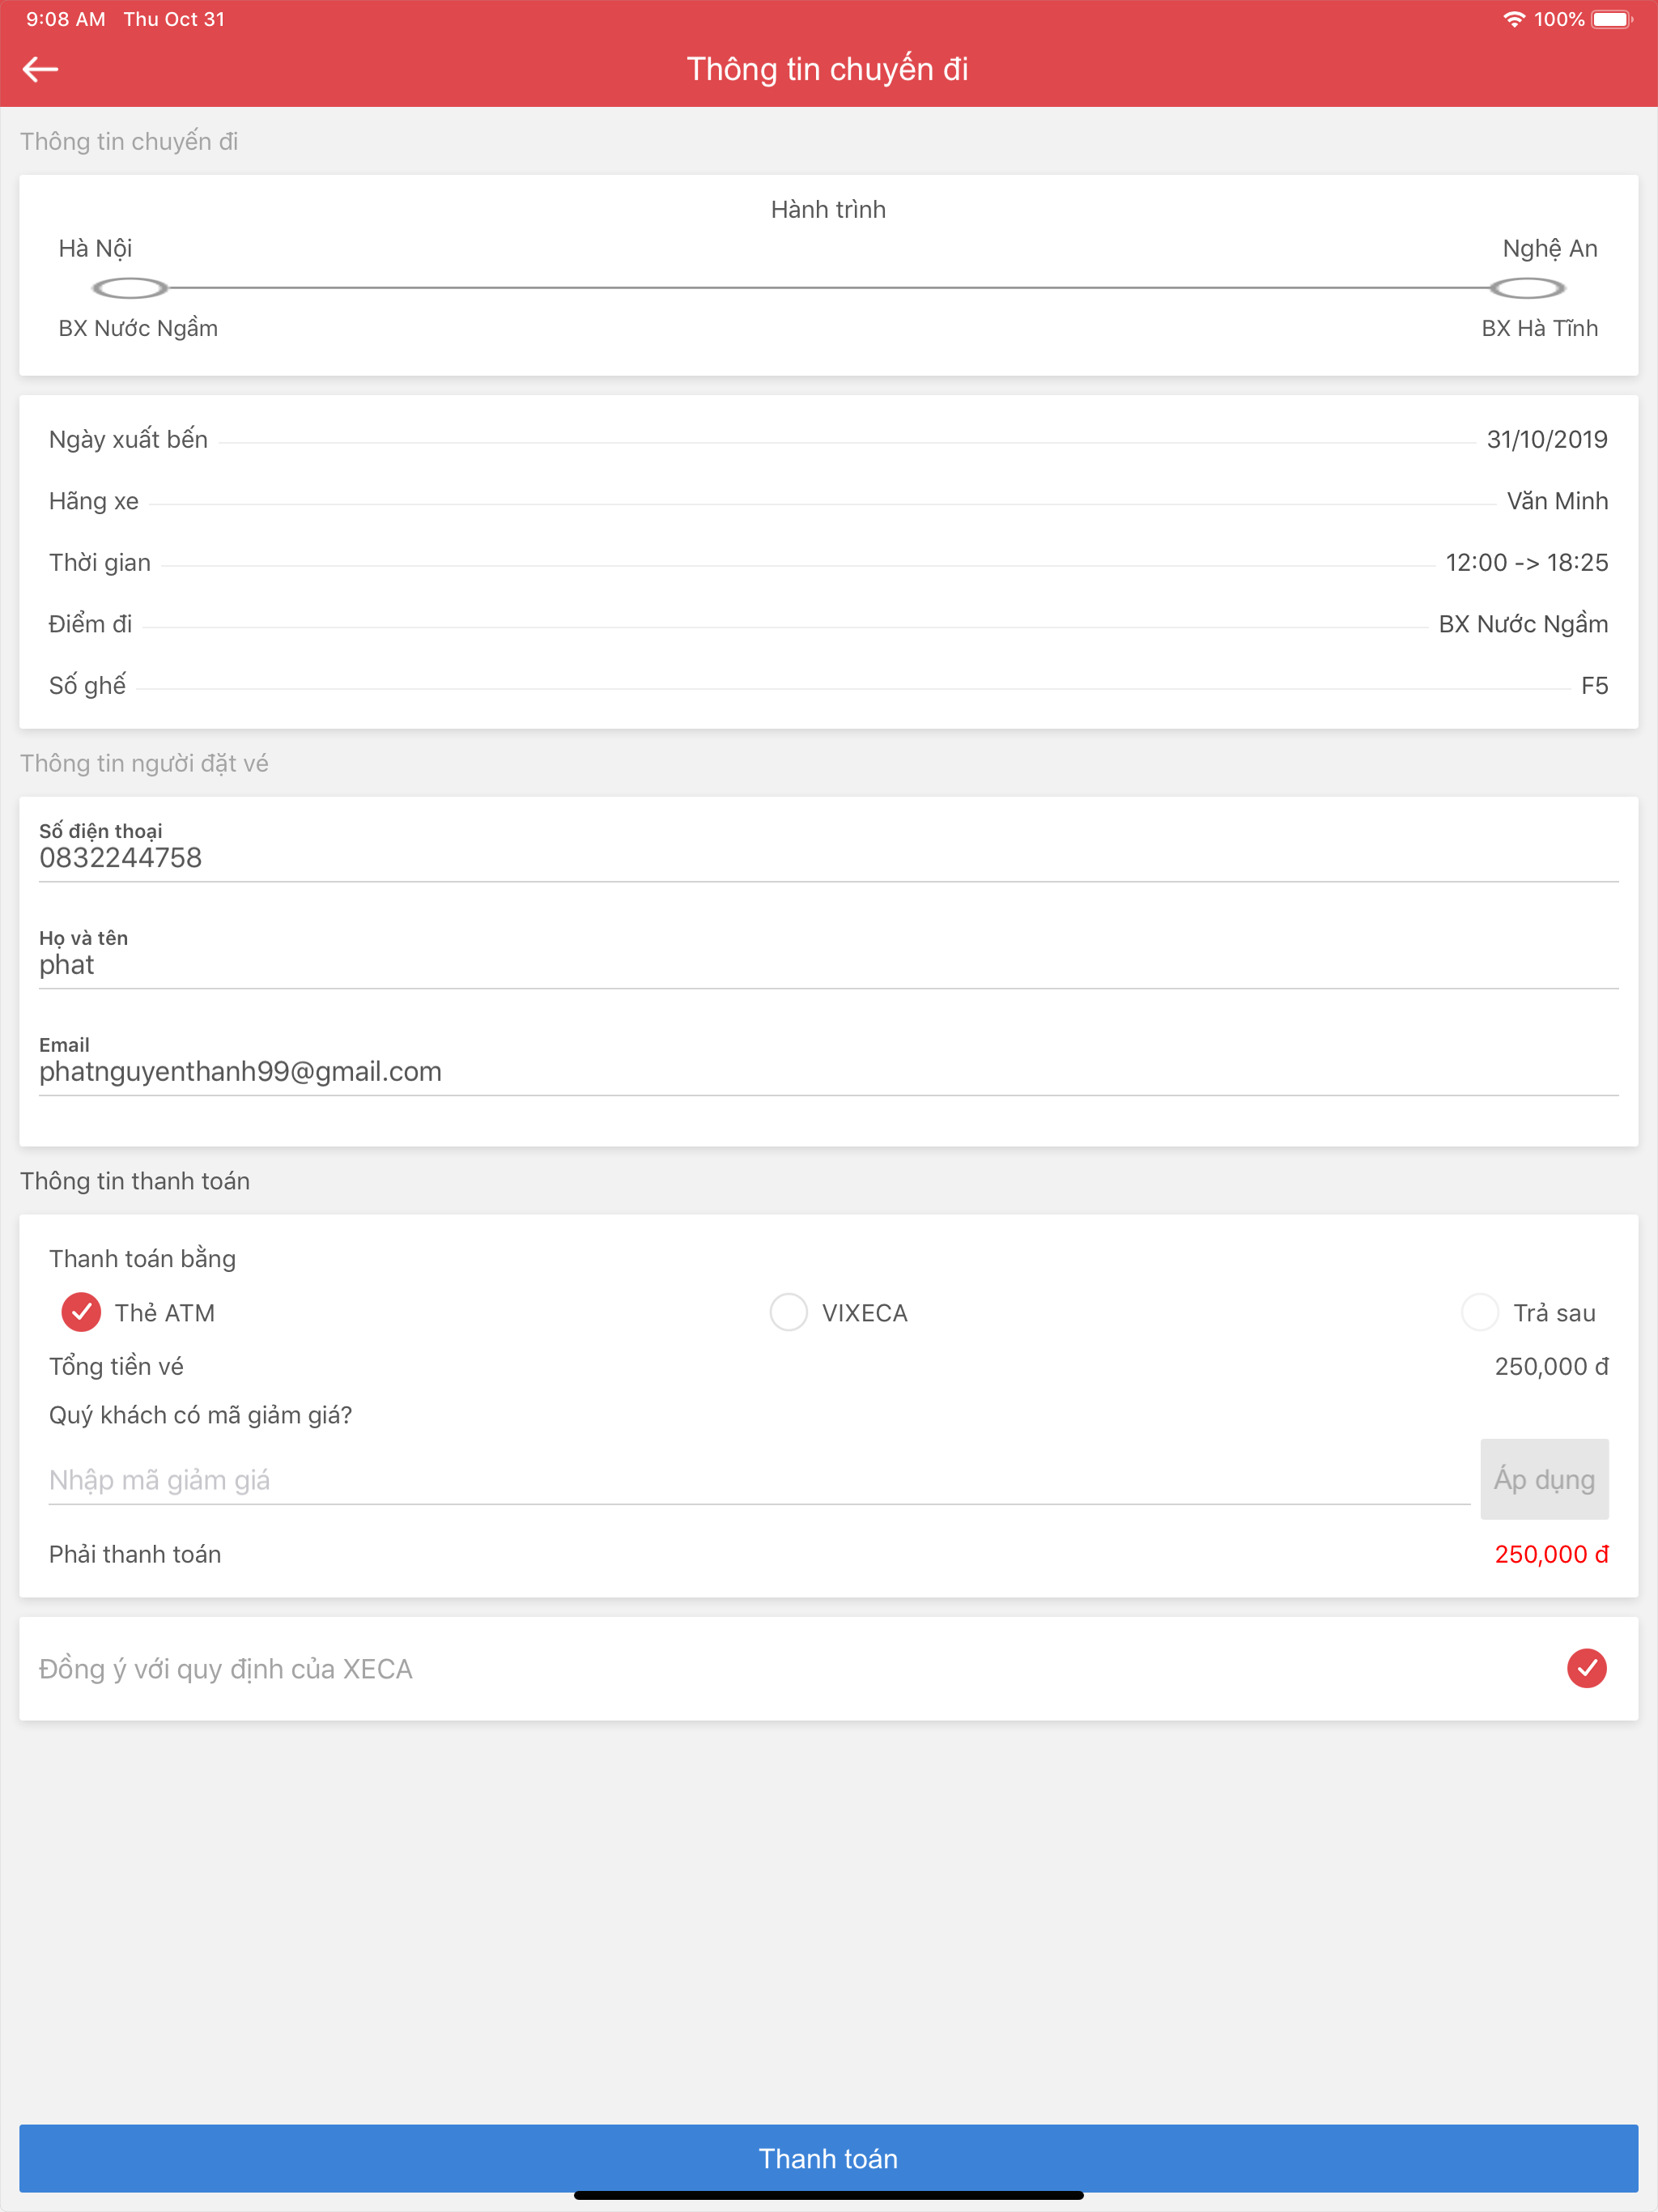The width and height of the screenshot is (1658, 2212).
Task: Click the Hành trình heading
Action: point(828,210)
